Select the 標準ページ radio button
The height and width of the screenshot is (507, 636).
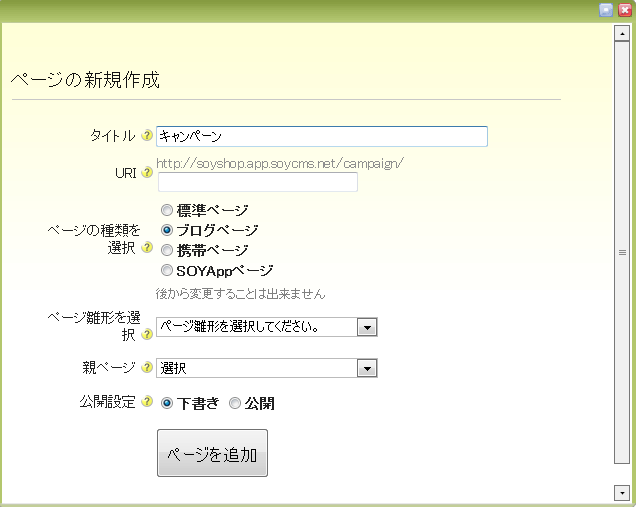[167, 210]
